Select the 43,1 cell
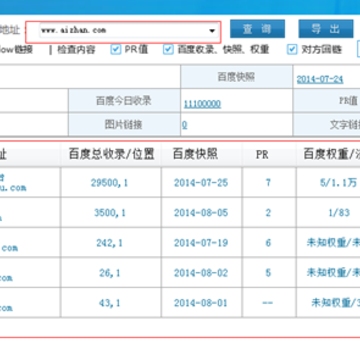Image resolution: width=360 pixels, height=360 pixels. point(111,303)
